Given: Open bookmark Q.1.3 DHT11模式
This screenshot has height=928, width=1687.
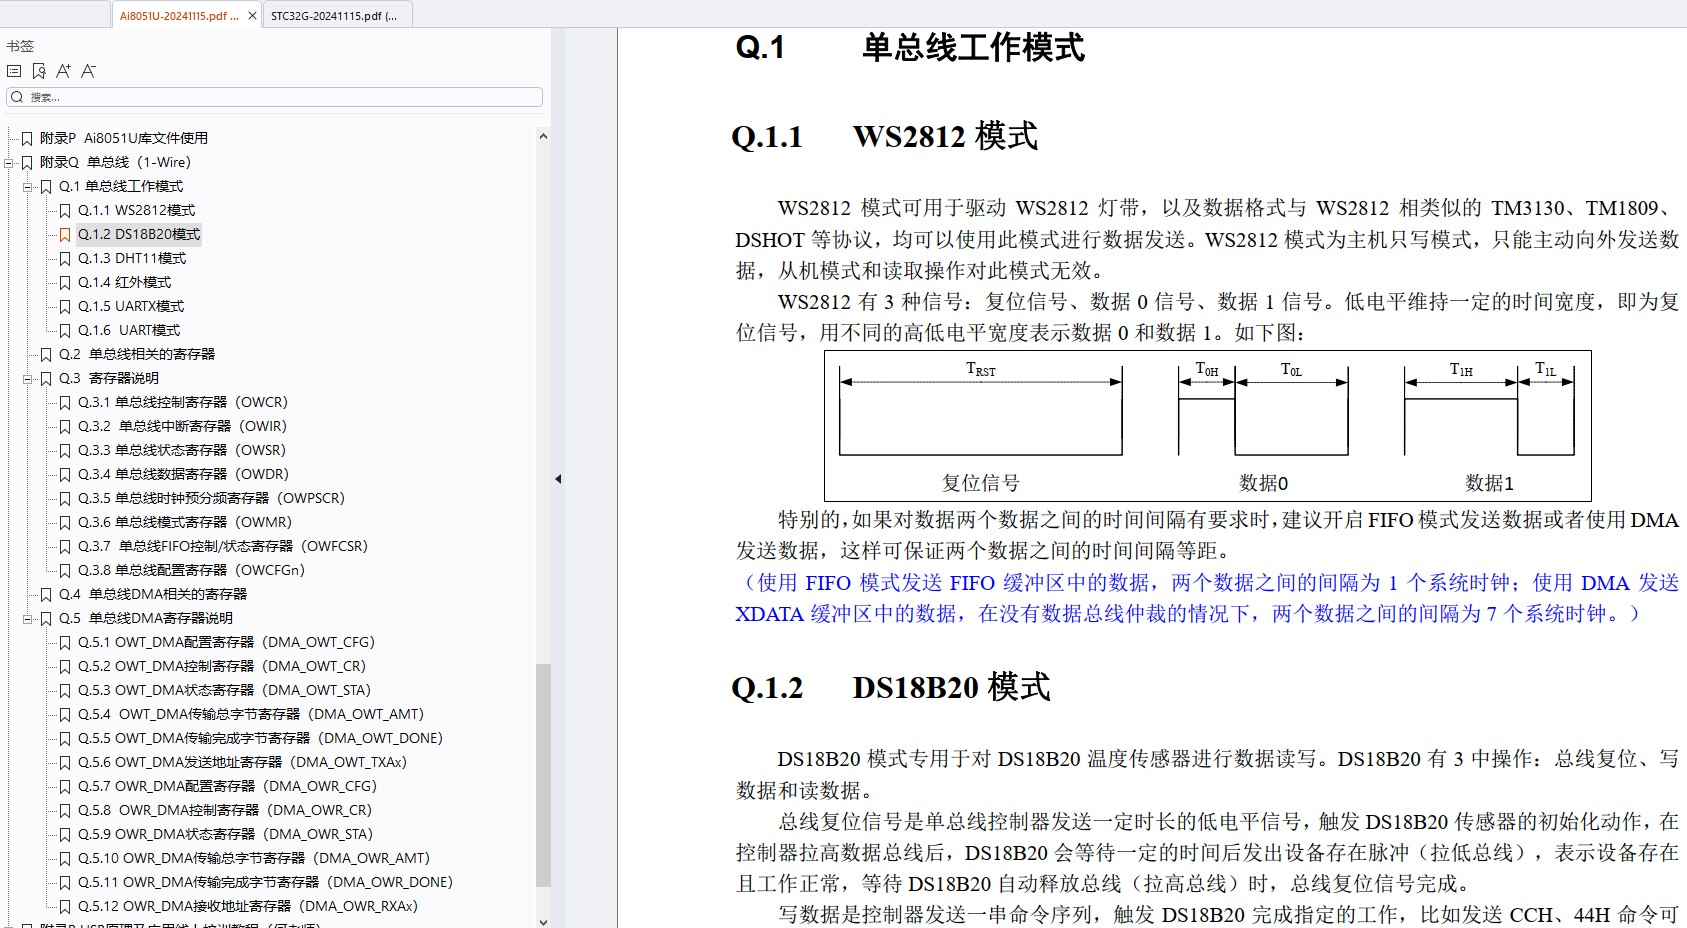Looking at the screenshot, I should 132,258.
